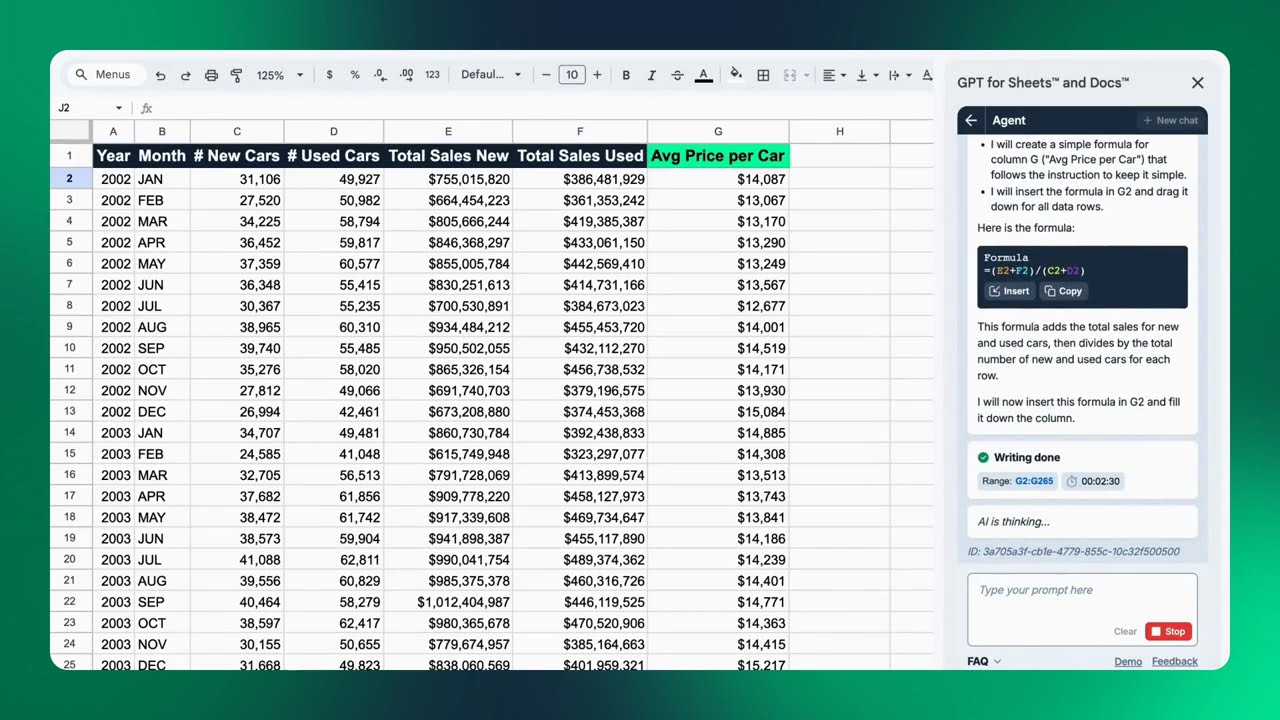This screenshot has width=1280, height=720.
Task: Toggle bold formatting
Action: tap(626, 75)
